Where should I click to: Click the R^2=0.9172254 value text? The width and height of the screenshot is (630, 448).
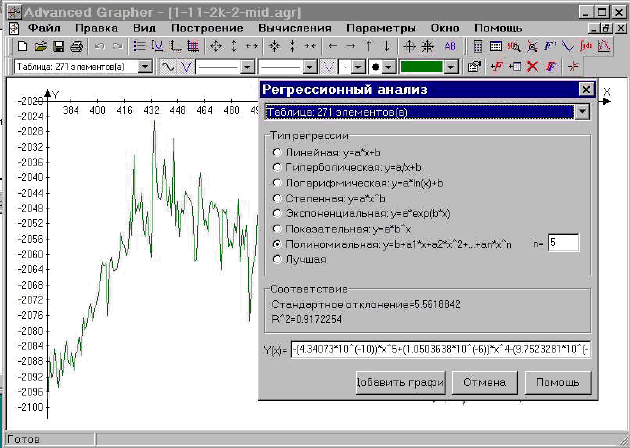point(307,319)
